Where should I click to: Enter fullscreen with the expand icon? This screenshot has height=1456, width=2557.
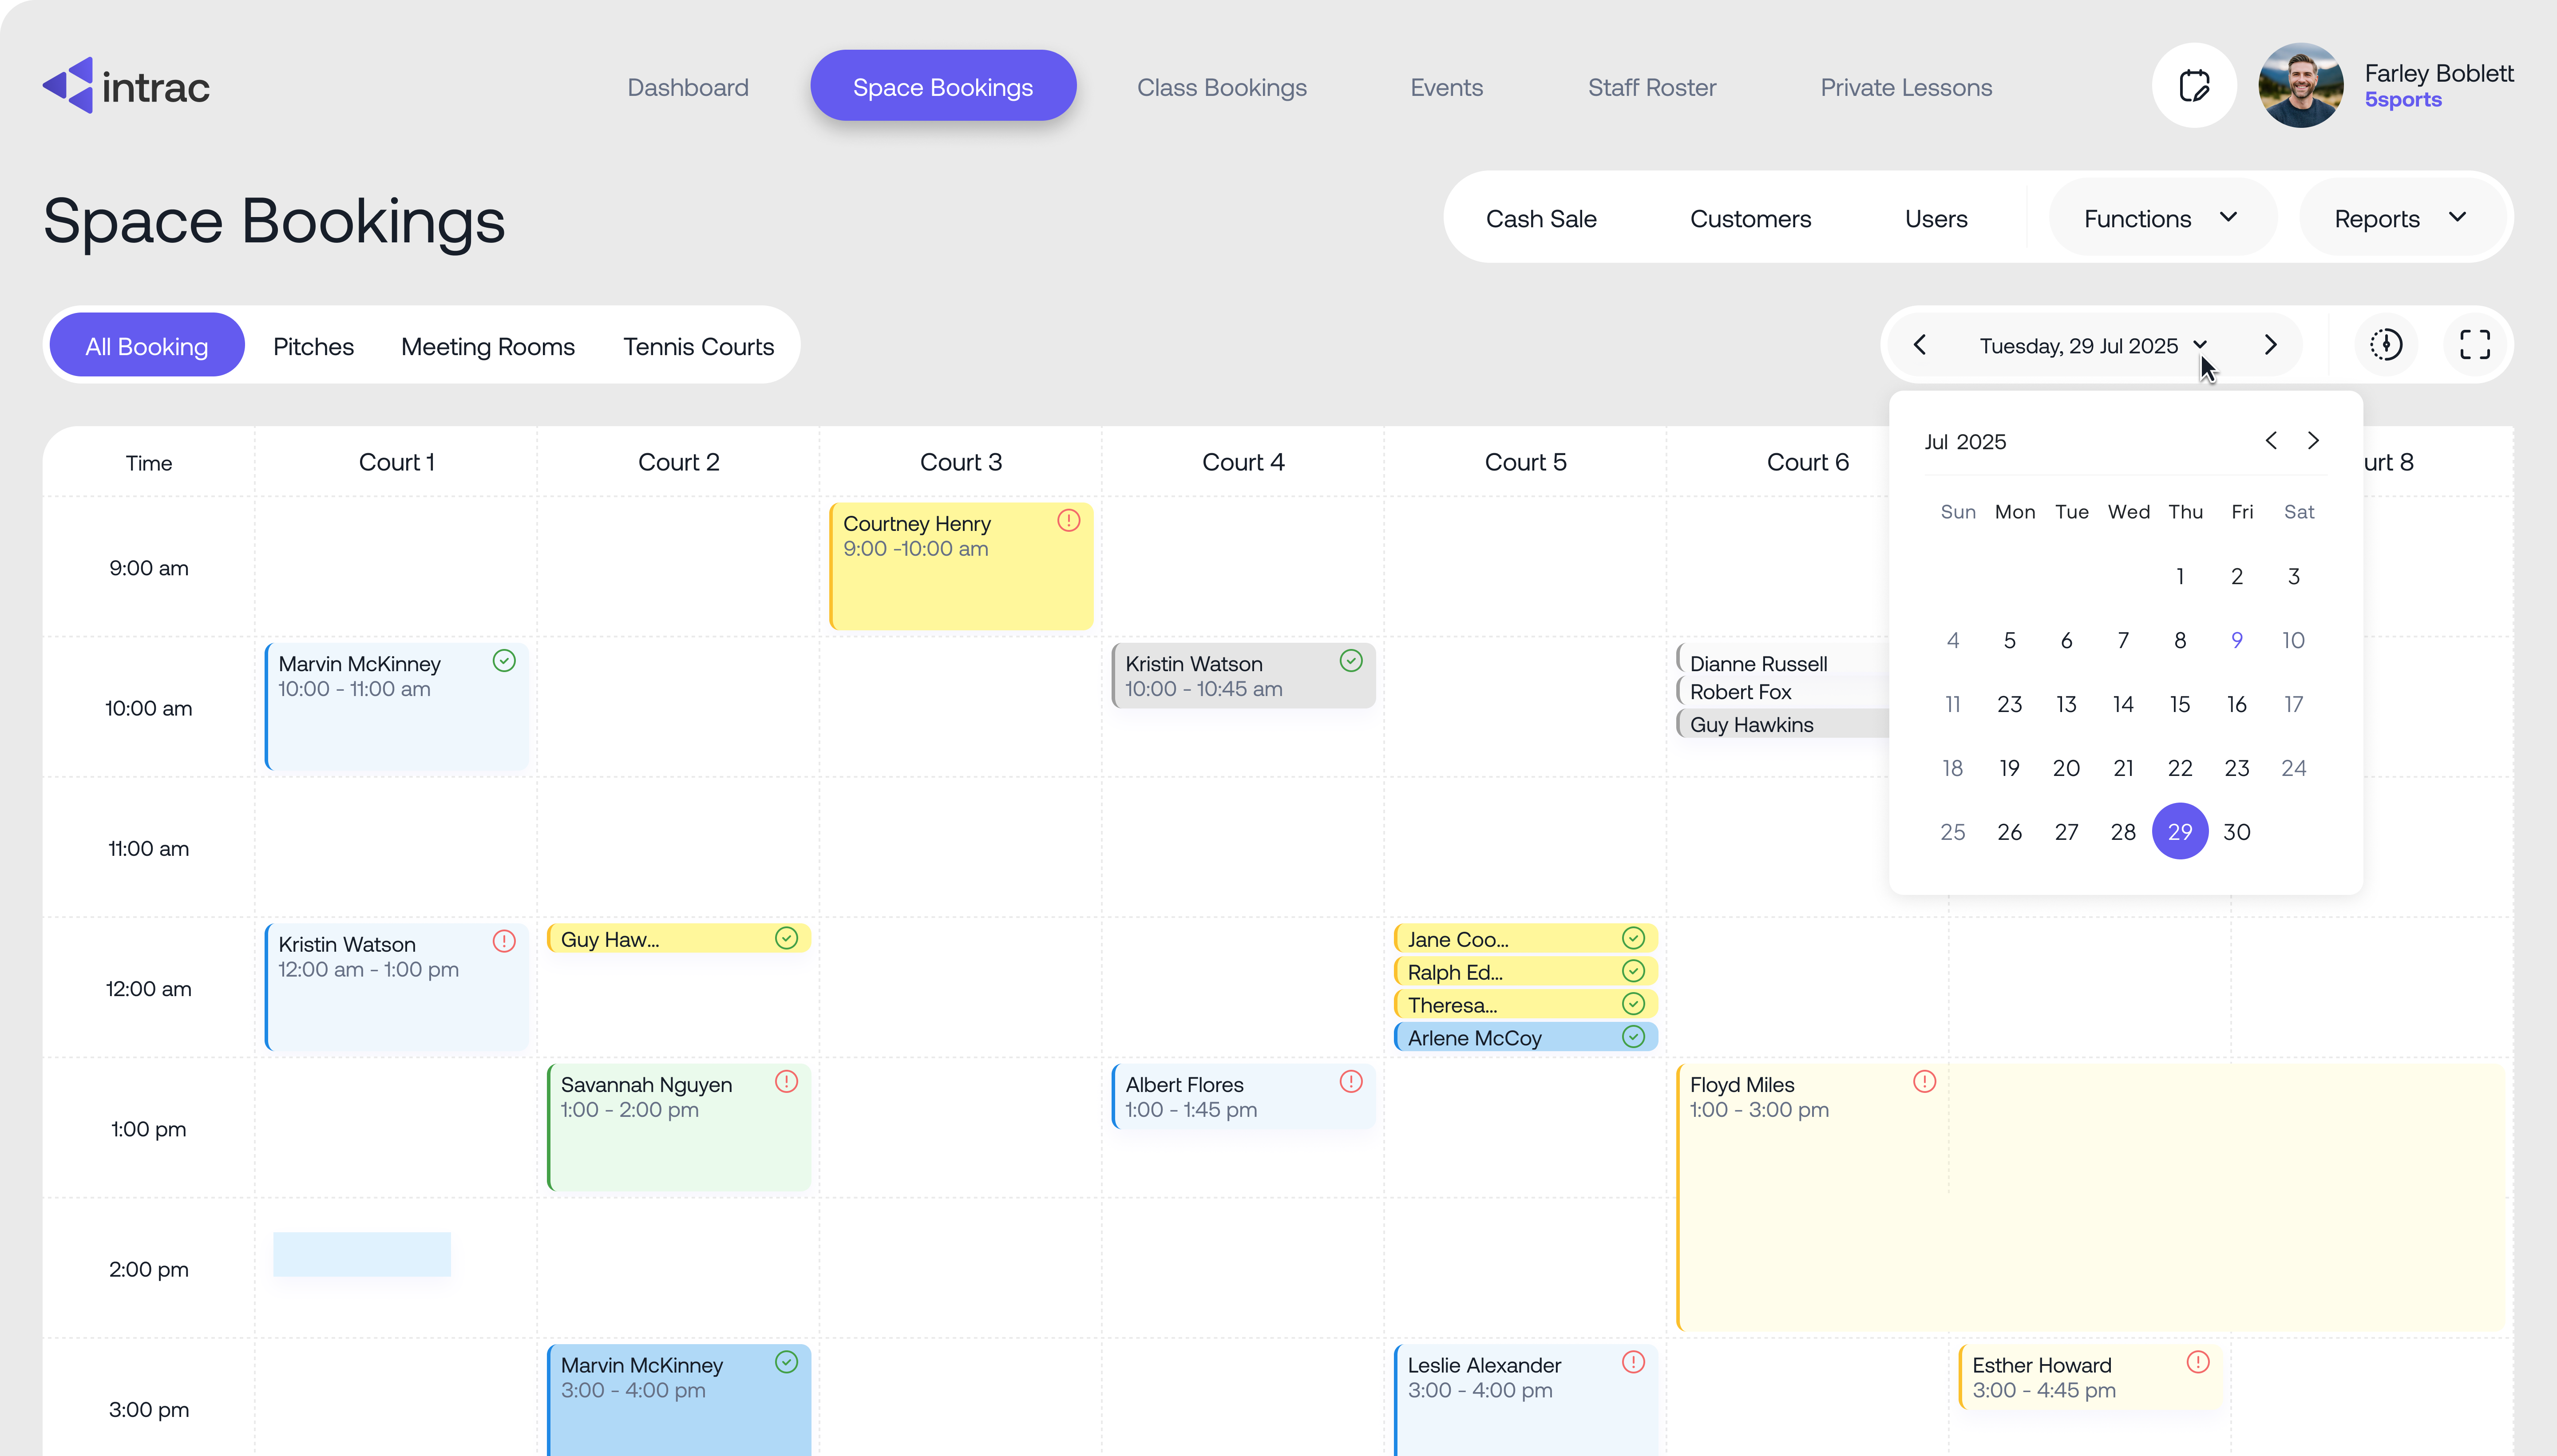2474,345
